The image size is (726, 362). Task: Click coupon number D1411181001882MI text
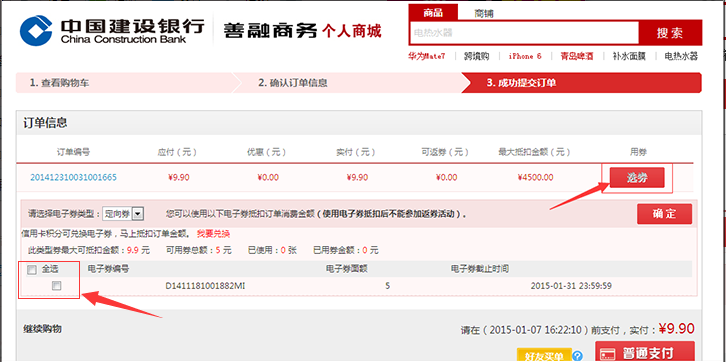click(x=205, y=286)
